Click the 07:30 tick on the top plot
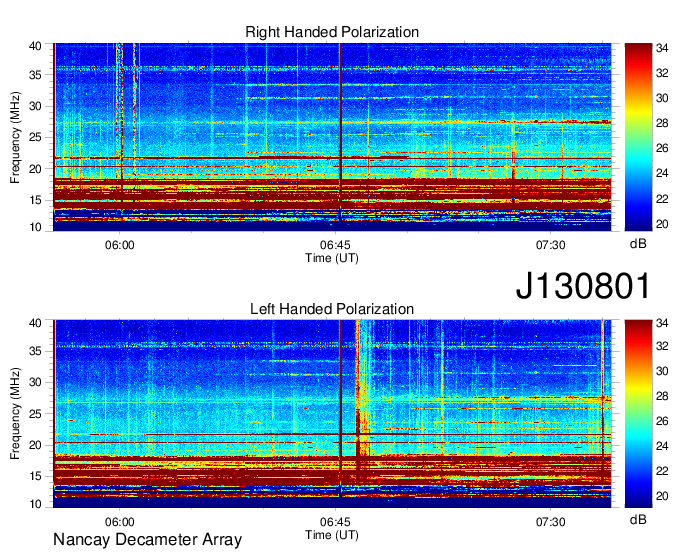680x552 pixels. pyautogui.click(x=550, y=245)
